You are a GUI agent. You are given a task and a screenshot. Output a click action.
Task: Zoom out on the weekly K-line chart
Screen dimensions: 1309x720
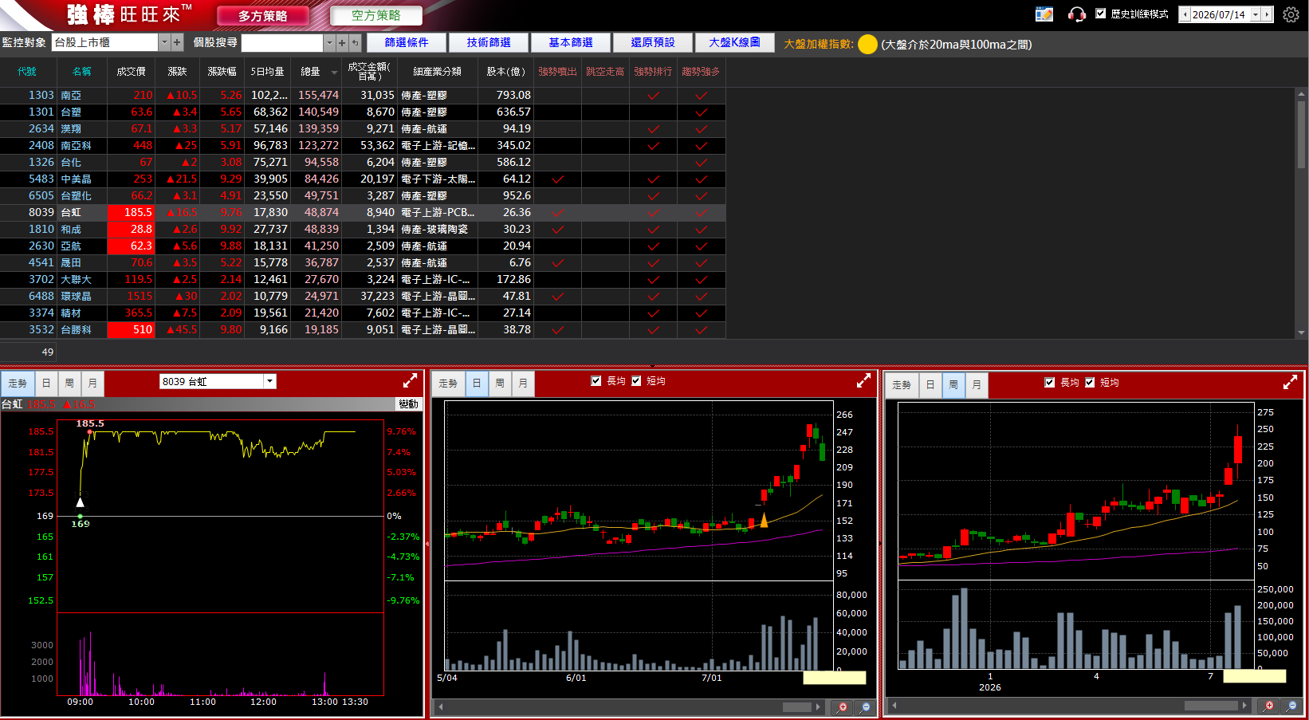(x=1292, y=707)
